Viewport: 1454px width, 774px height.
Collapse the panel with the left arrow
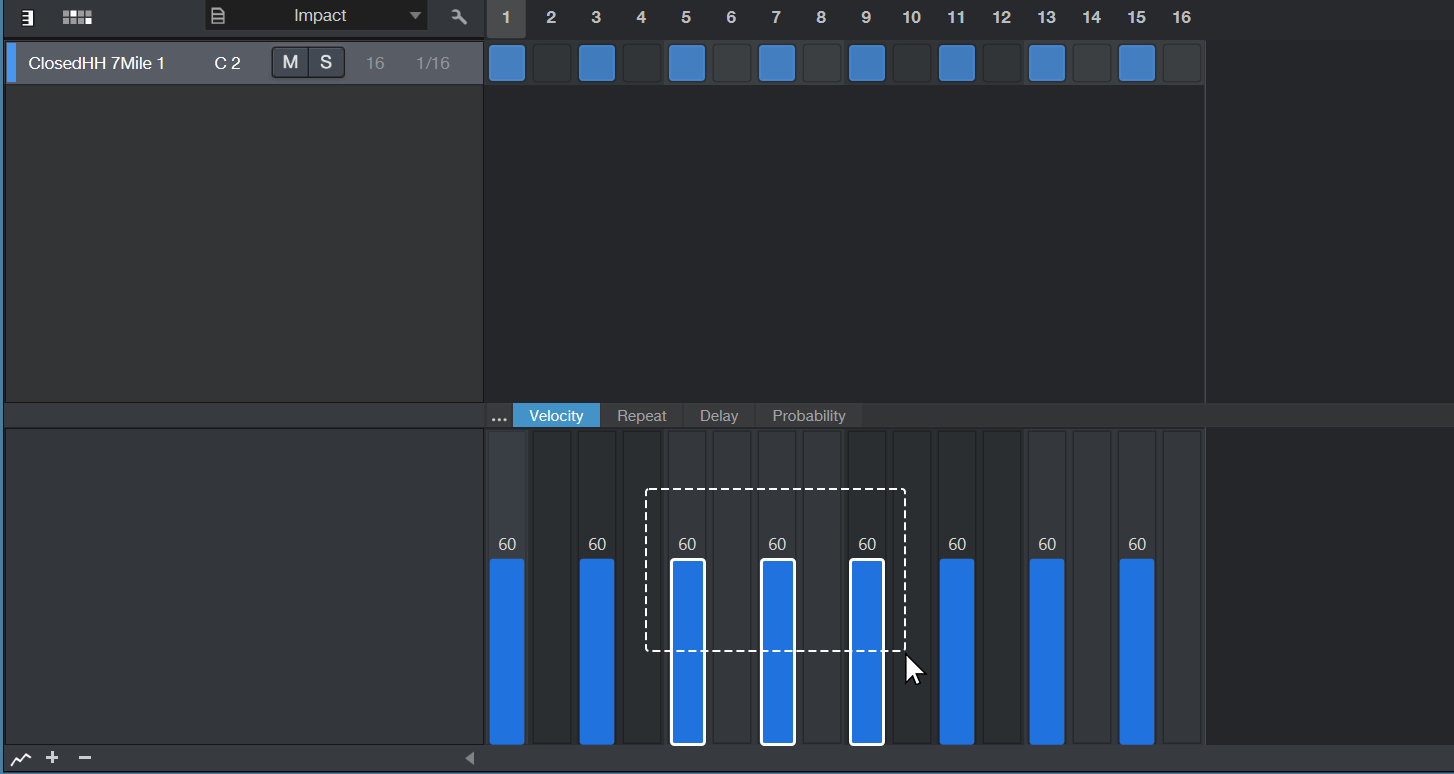(x=469, y=758)
